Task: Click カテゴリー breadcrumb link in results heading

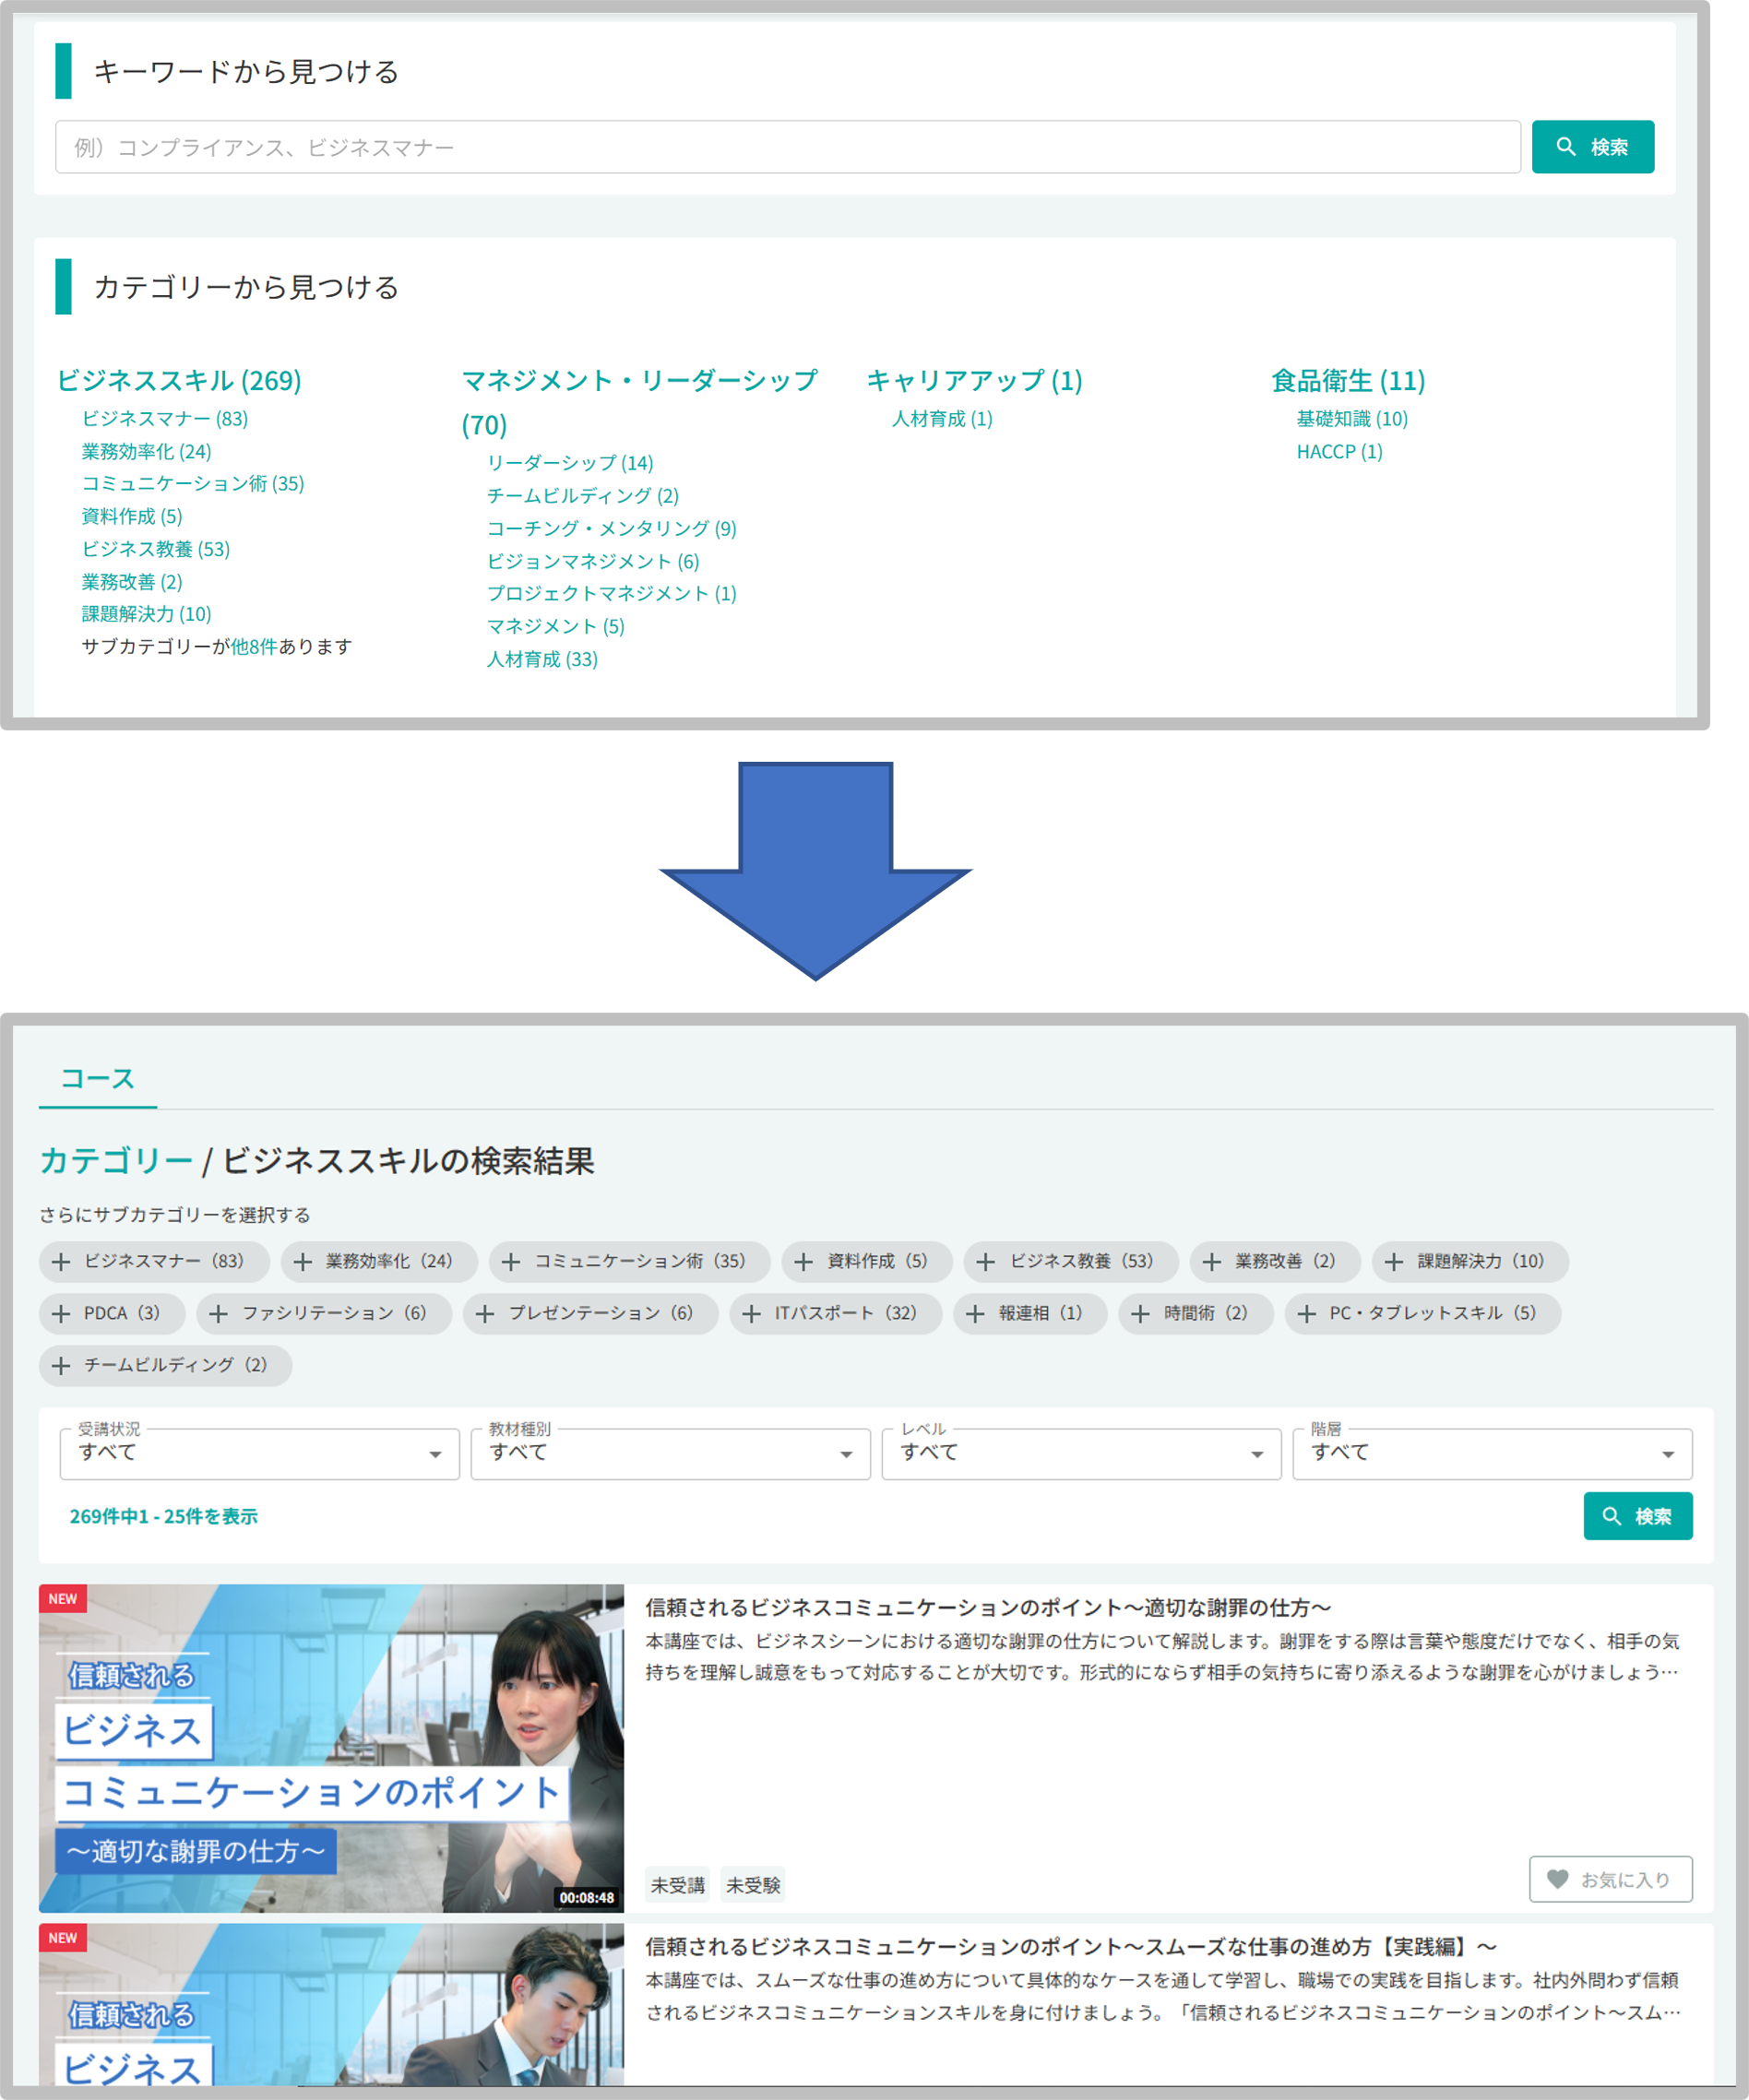Action: [116, 1161]
